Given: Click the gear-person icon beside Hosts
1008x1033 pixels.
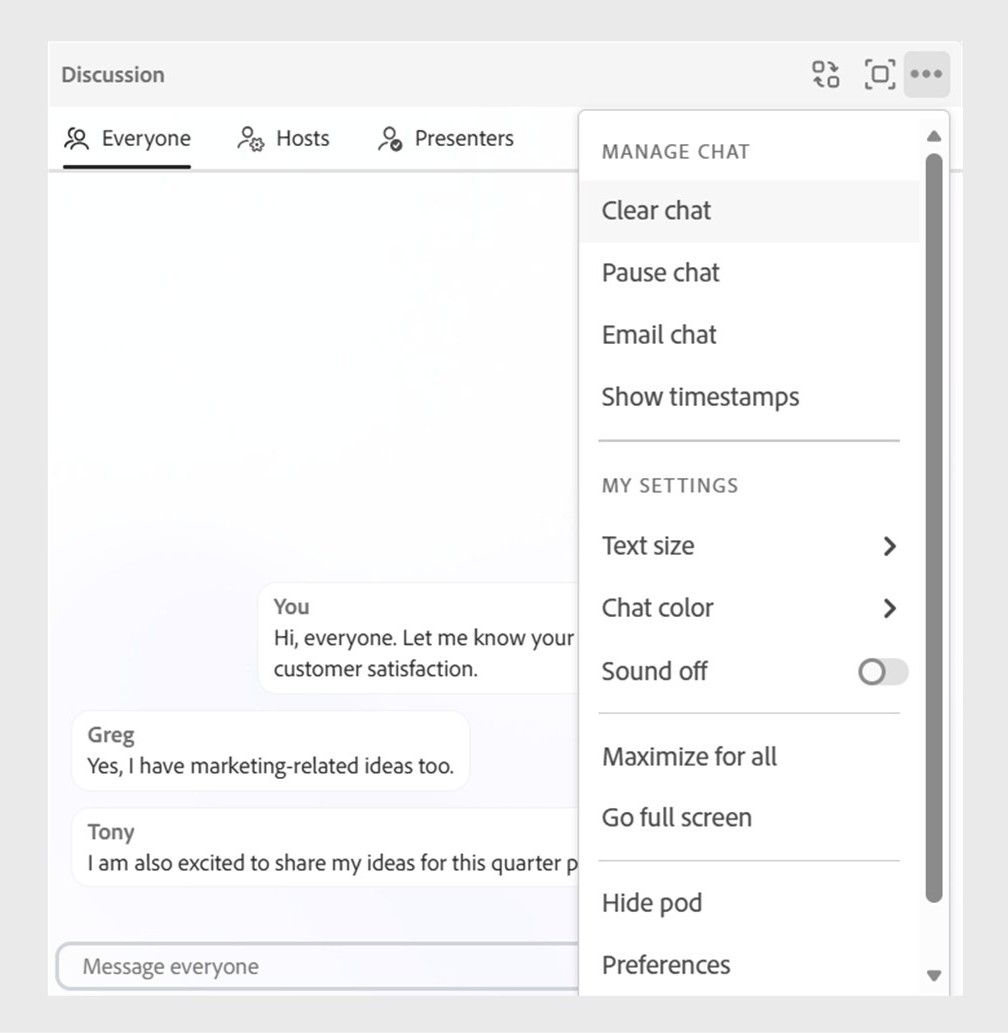Looking at the screenshot, I should (x=248, y=138).
